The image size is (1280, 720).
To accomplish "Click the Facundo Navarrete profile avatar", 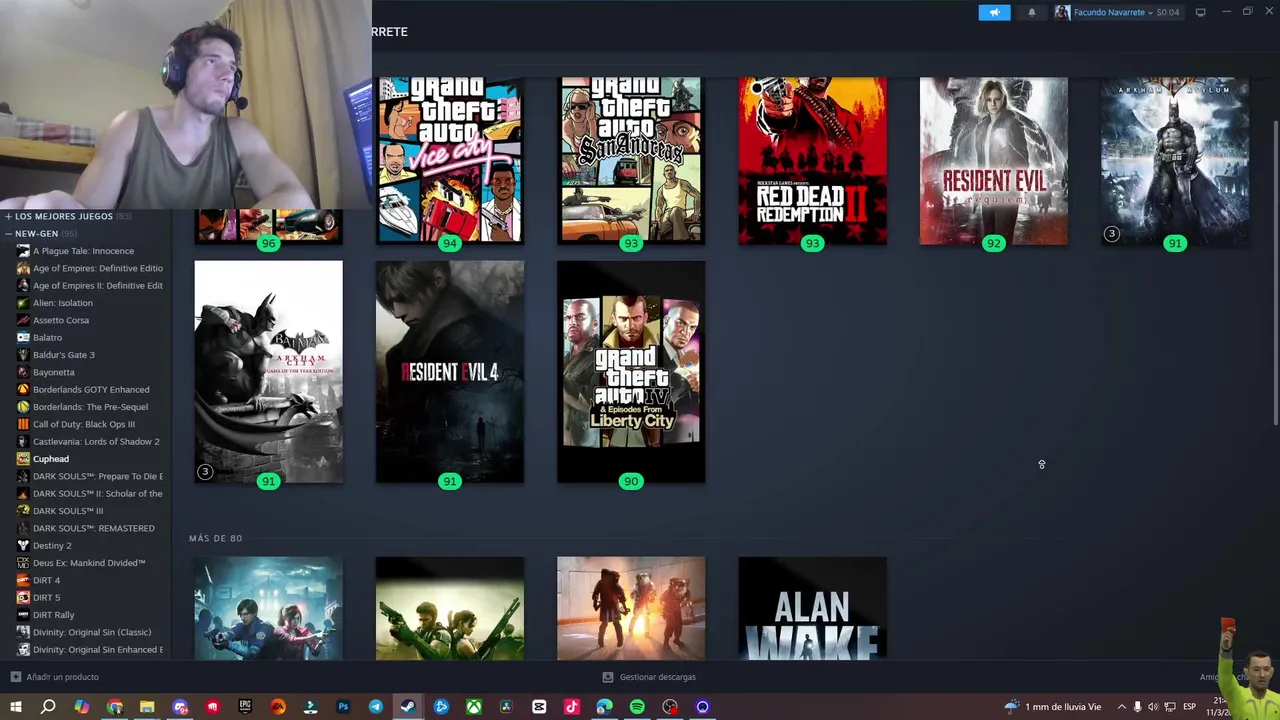I will click(1062, 12).
